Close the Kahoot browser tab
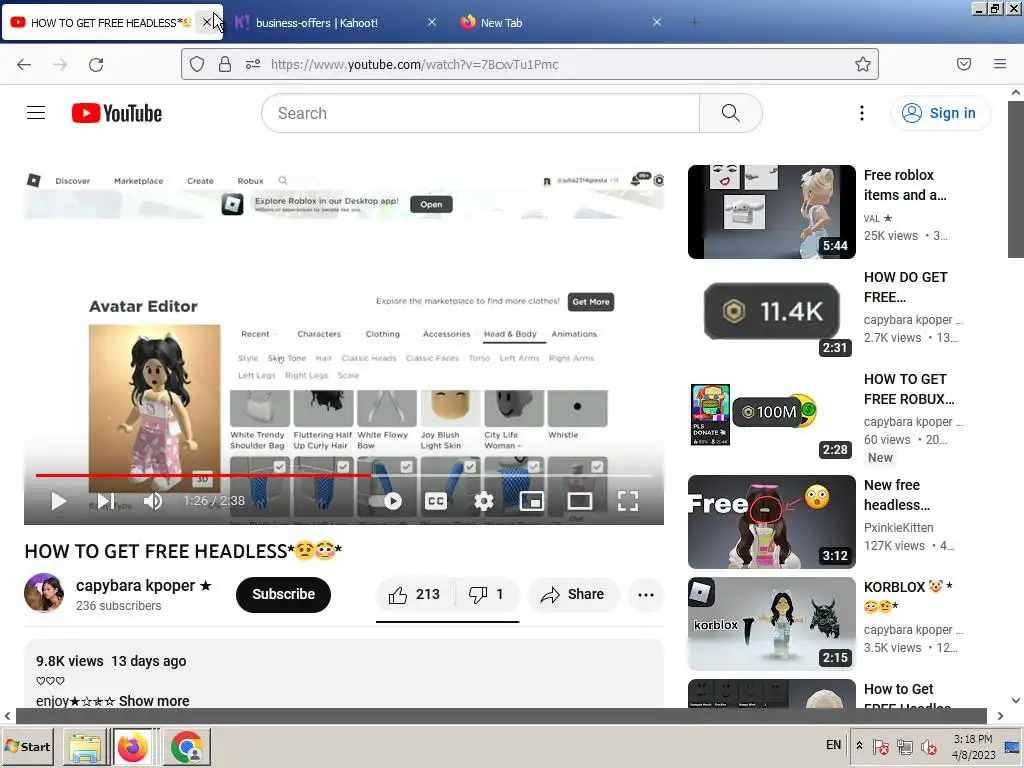Image resolution: width=1024 pixels, height=768 pixels. click(432, 22)
